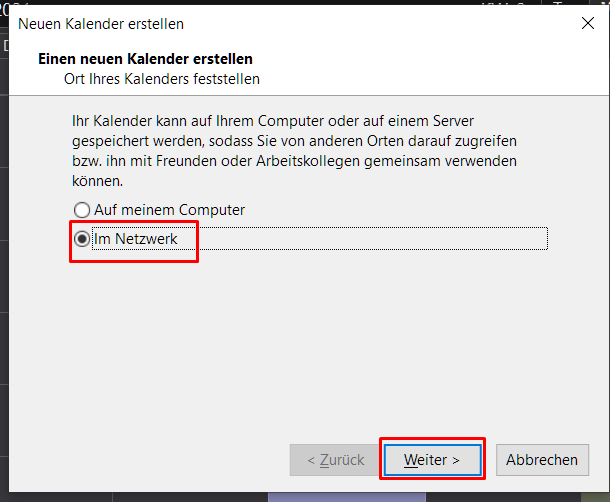The height and width of the screenshot is (502, 610).
Task: Click the empty gray area below the radio options
Action: point(300,340)
